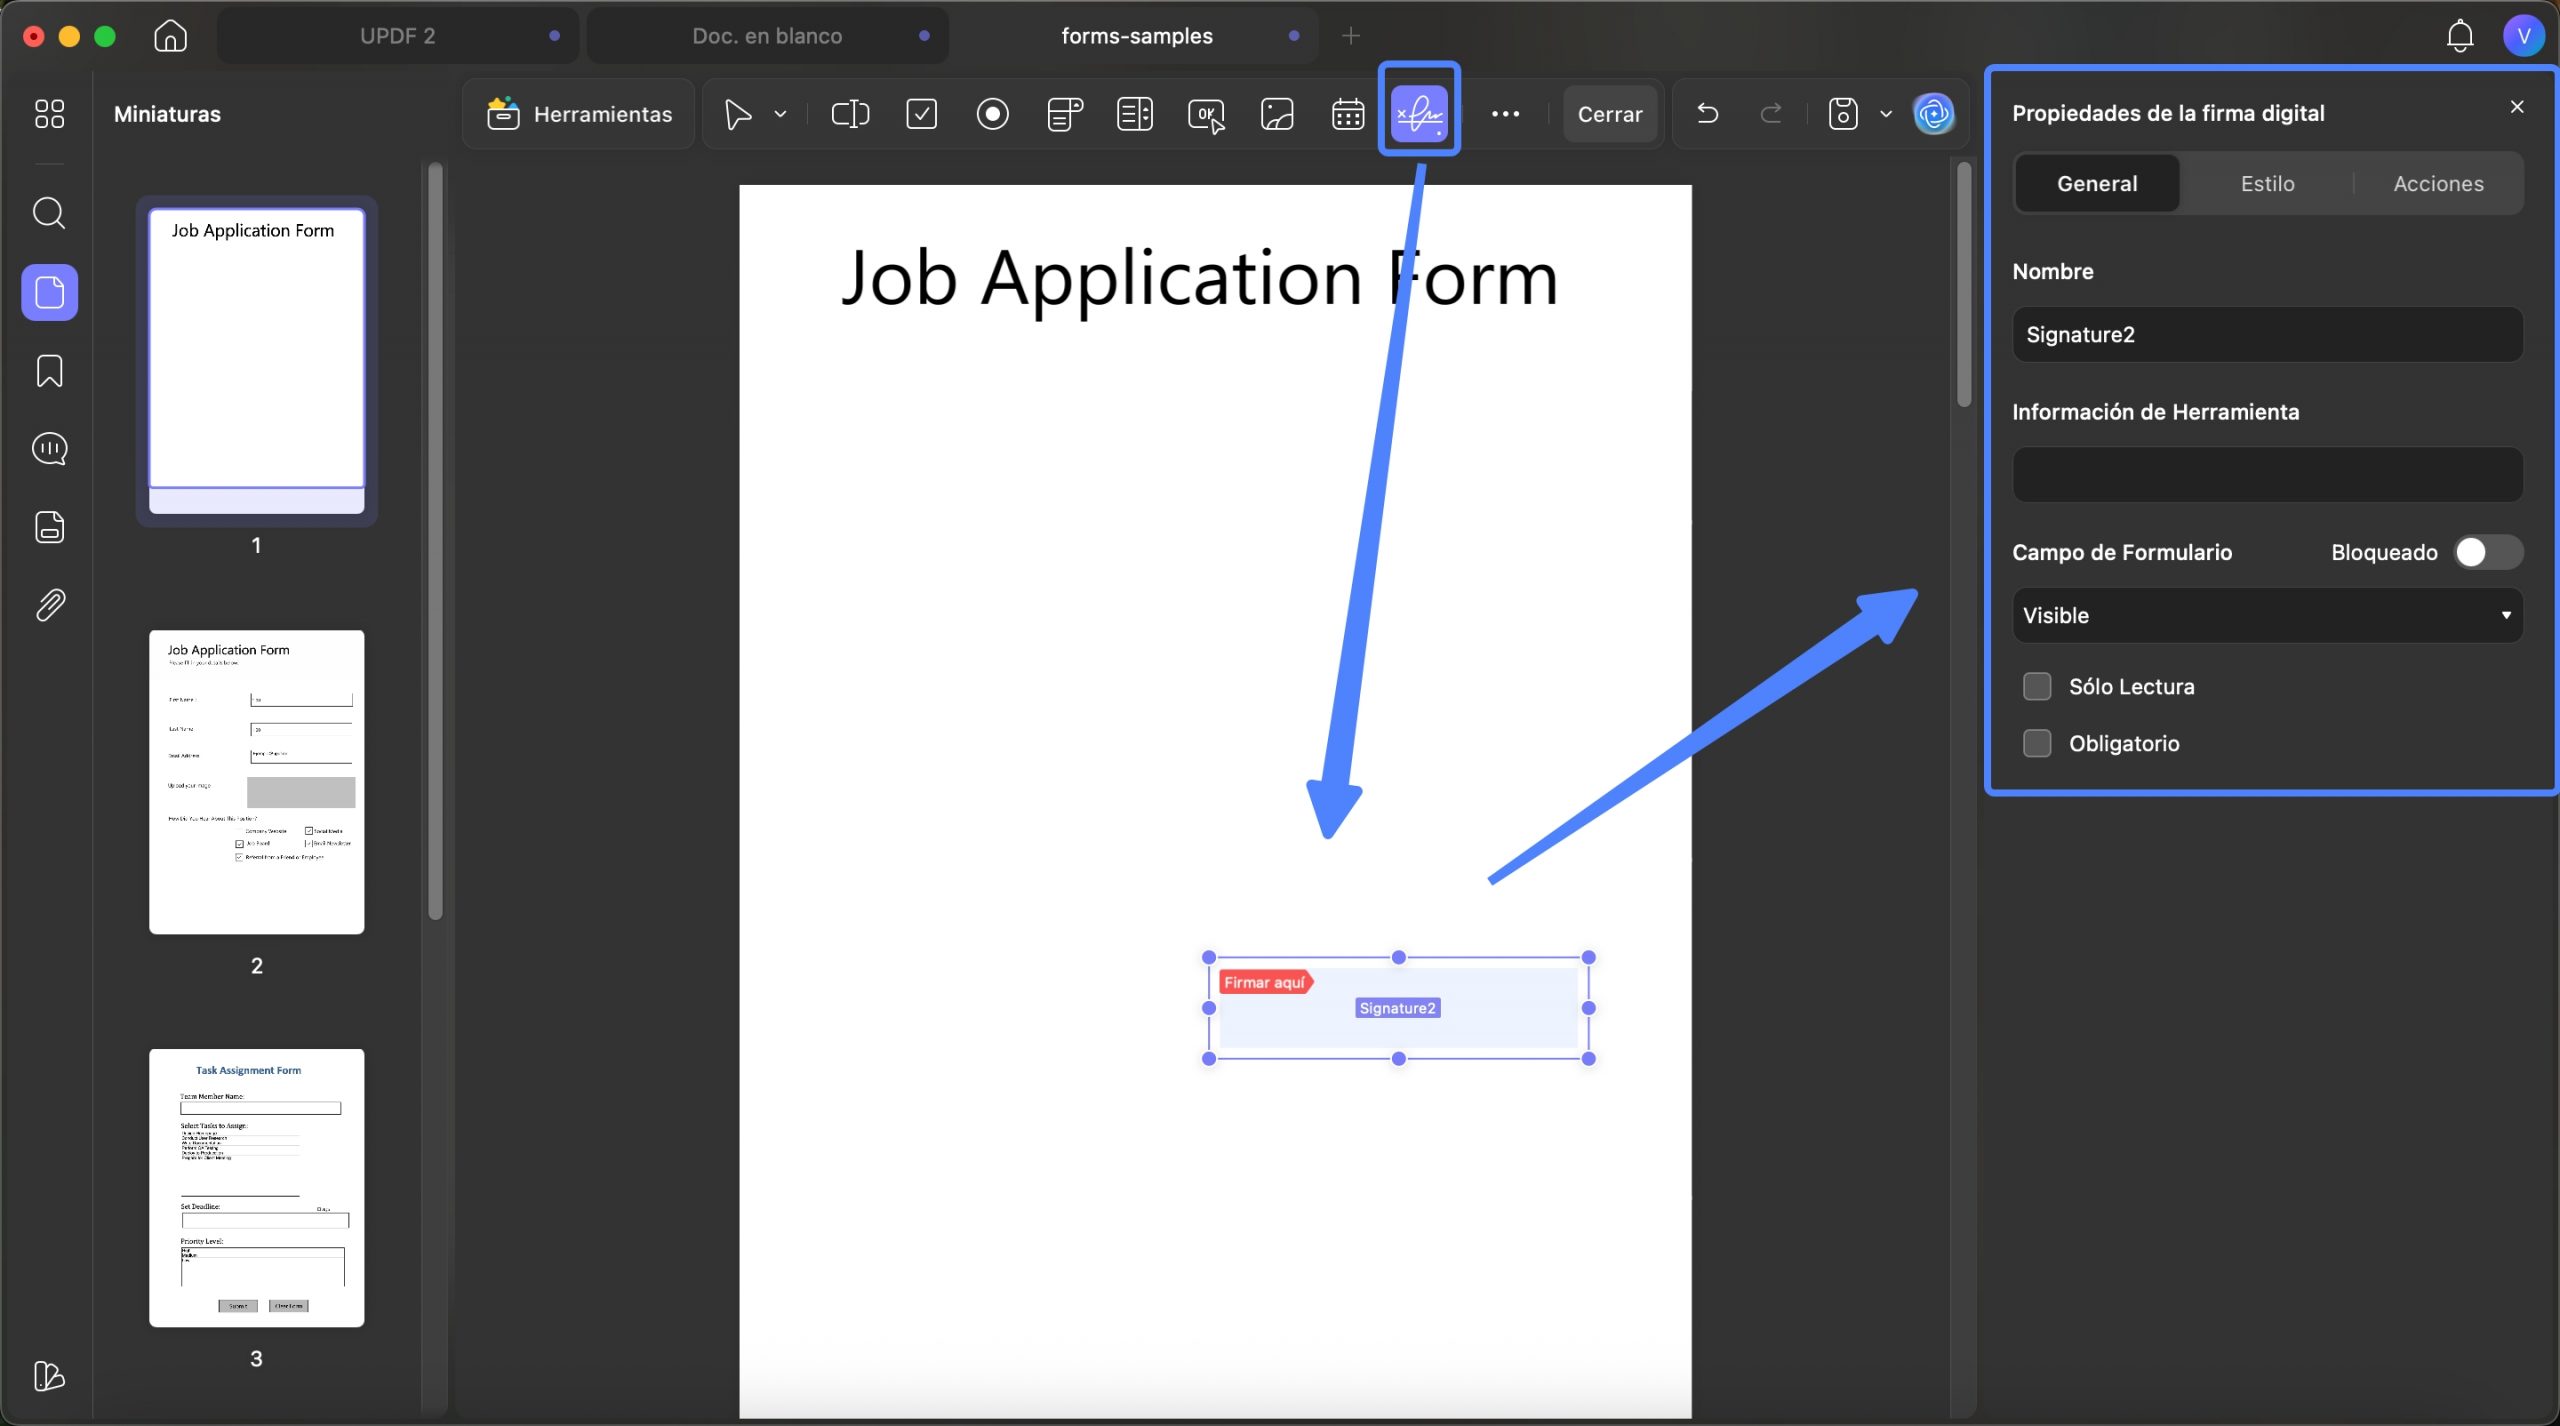Click the Firmar aquí red tag

pos(1265,983)
